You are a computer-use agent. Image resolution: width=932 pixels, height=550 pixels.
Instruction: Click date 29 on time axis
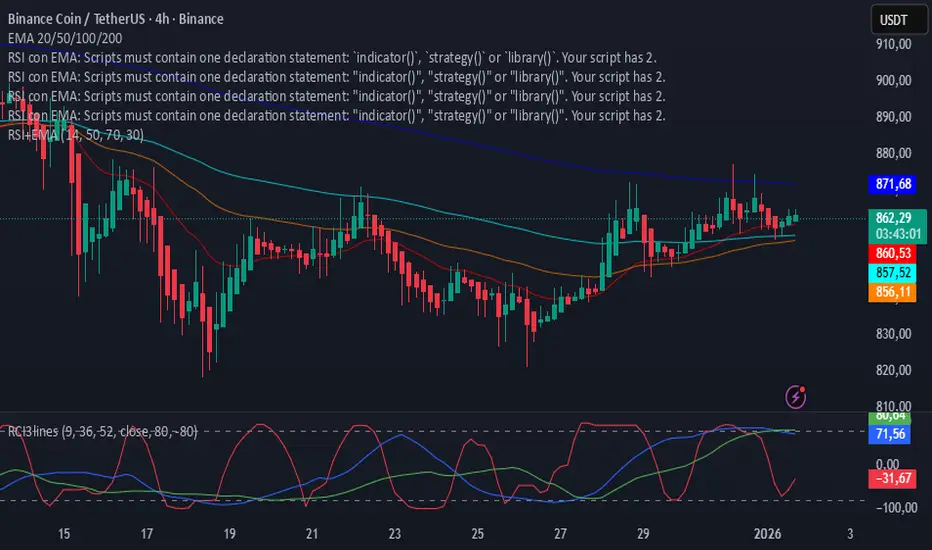click(x=643, y=534)
